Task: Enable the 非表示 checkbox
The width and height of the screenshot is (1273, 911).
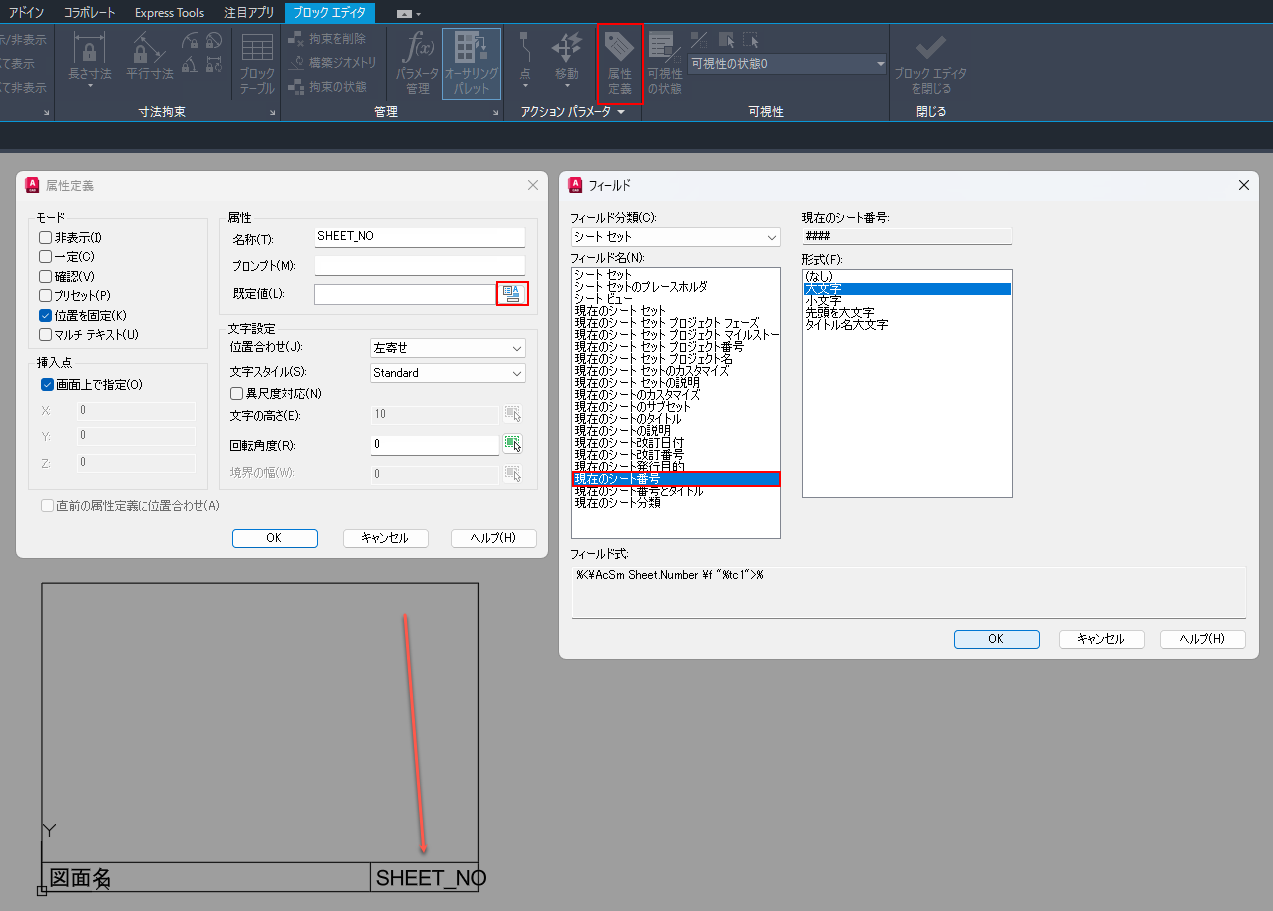Action: click(x=45, y=238)
